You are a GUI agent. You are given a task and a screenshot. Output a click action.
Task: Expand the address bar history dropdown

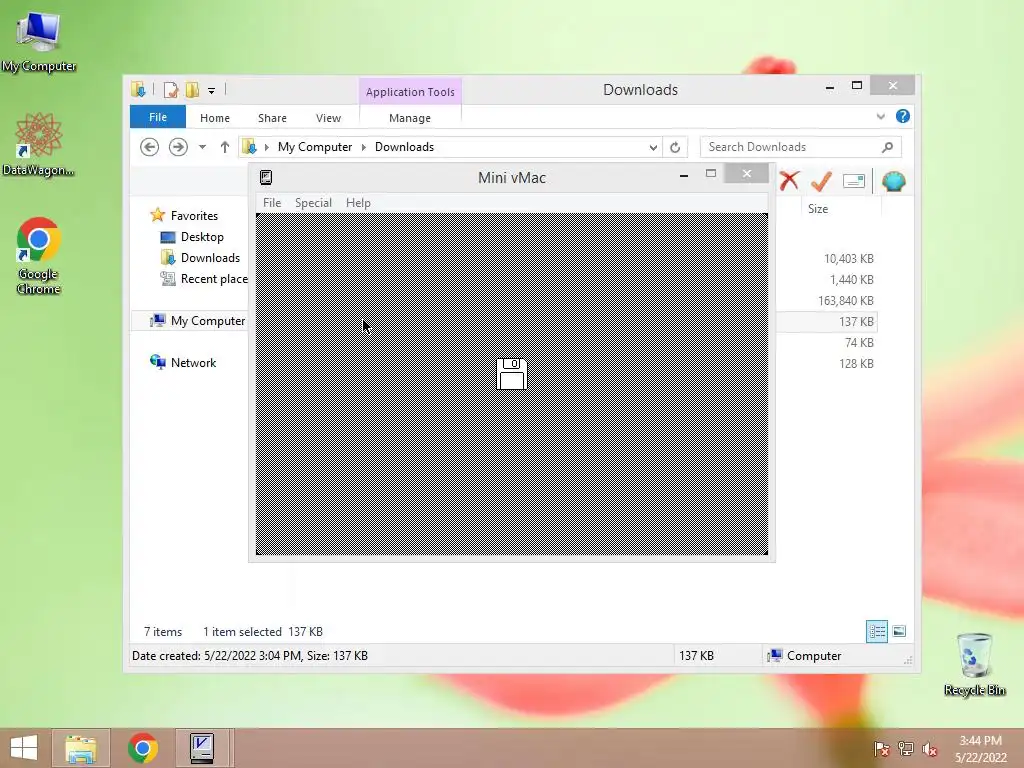pos(653,148)
